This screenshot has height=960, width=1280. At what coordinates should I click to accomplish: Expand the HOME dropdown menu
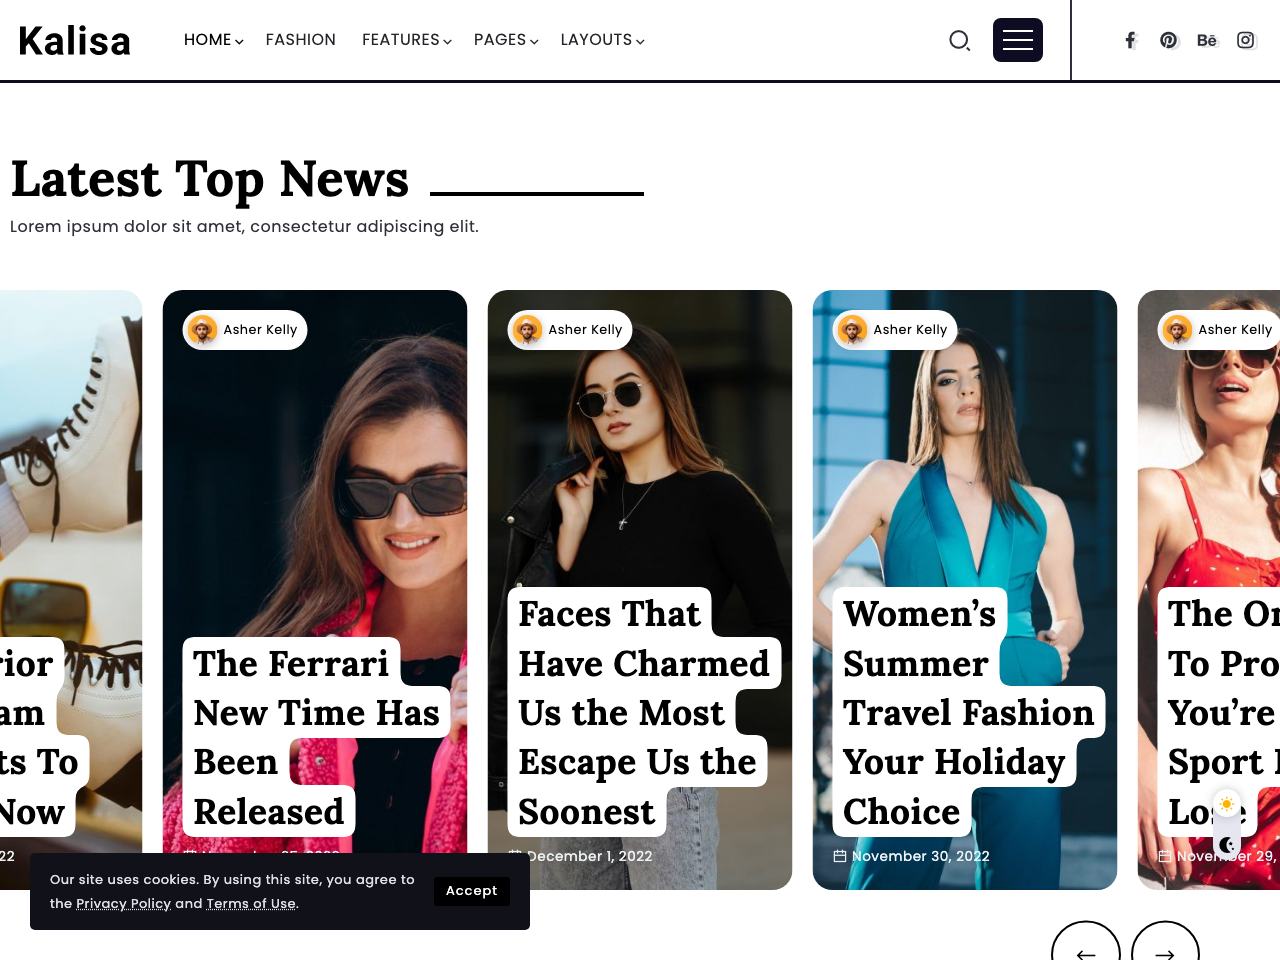pos(213,40)
